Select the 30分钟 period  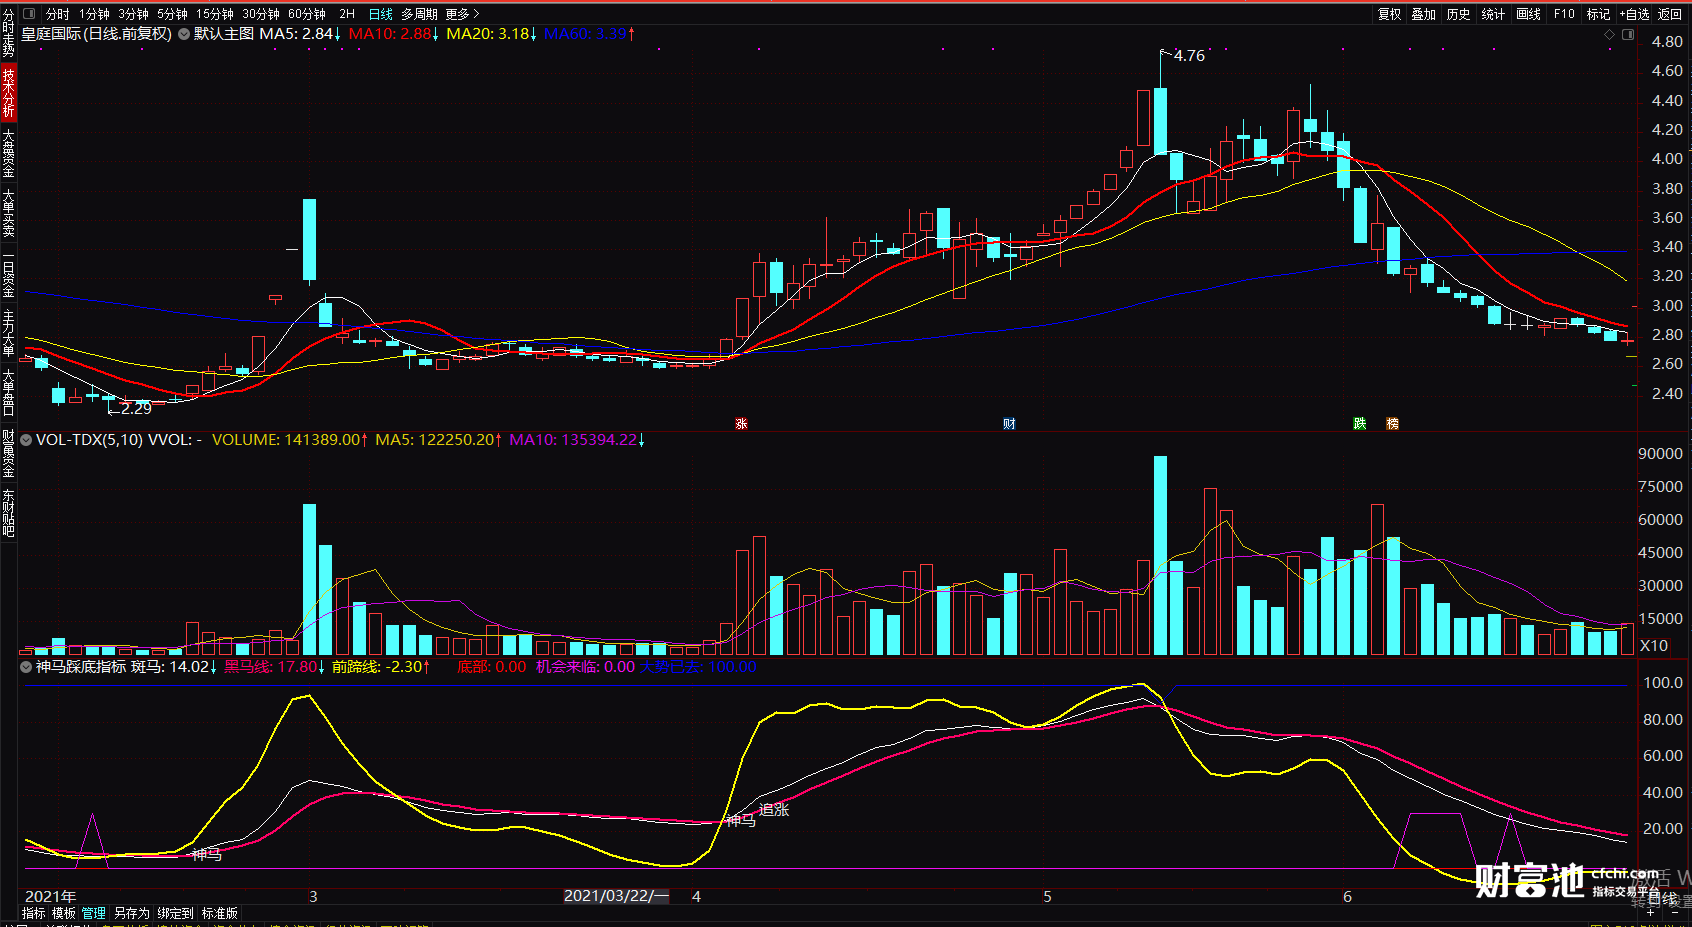click(261, 14)
